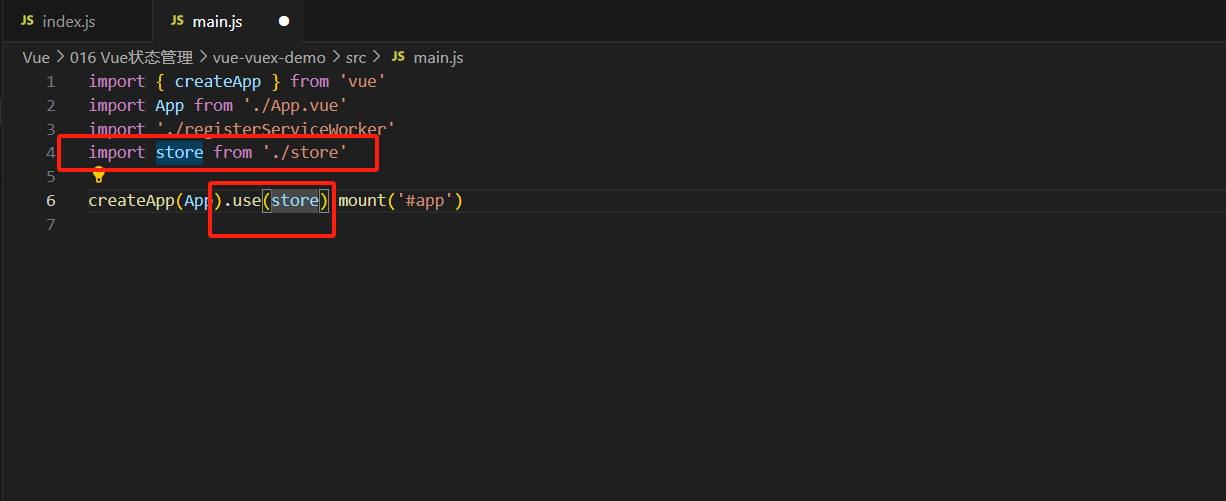This screenshot has height=501, width=1226.
Task: Click the JS icon on main.js tab
Action: (177, 21)
